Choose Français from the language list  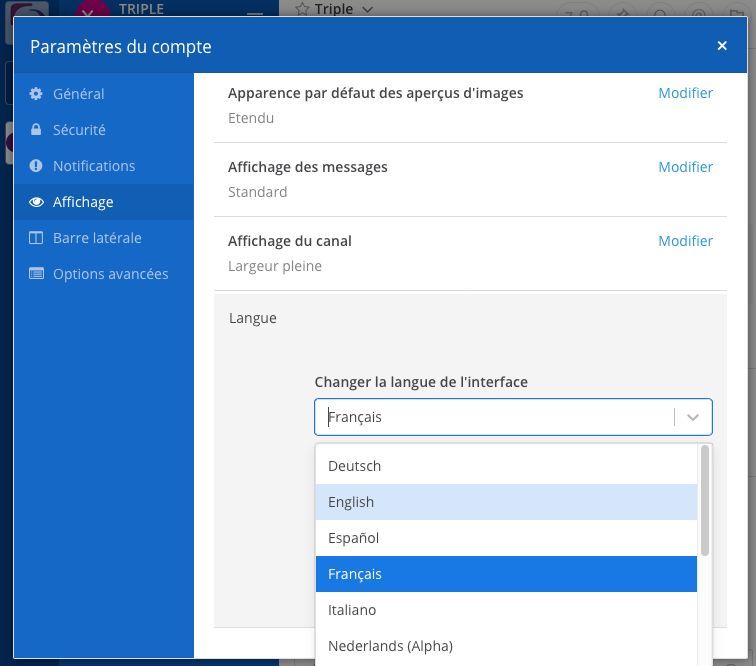click(x=506, y=574)
